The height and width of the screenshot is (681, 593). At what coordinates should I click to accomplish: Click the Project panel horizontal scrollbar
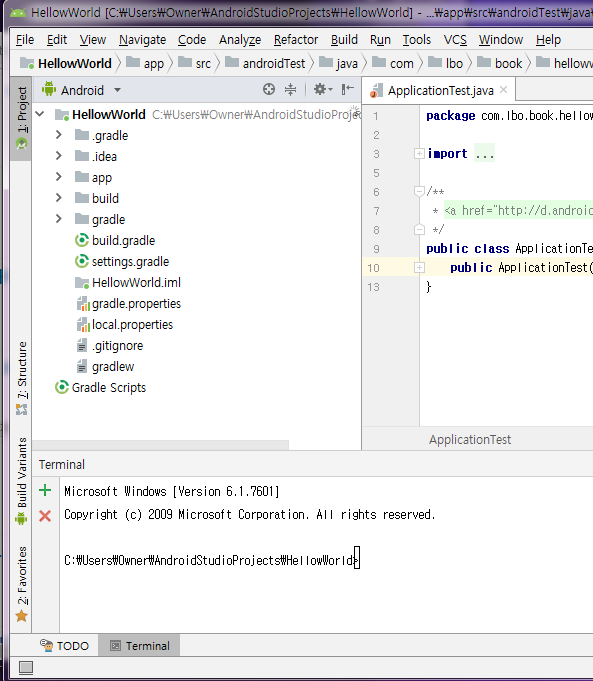pos(161,445)
